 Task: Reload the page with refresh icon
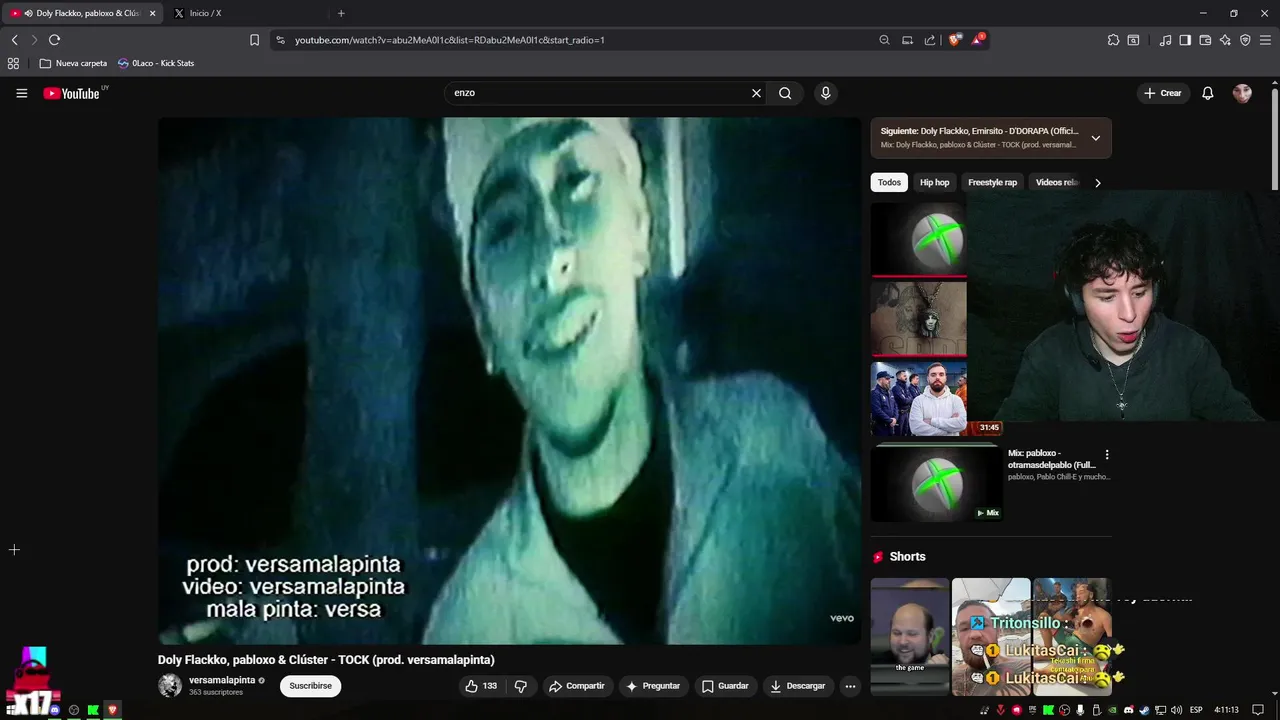click(54, 40)
